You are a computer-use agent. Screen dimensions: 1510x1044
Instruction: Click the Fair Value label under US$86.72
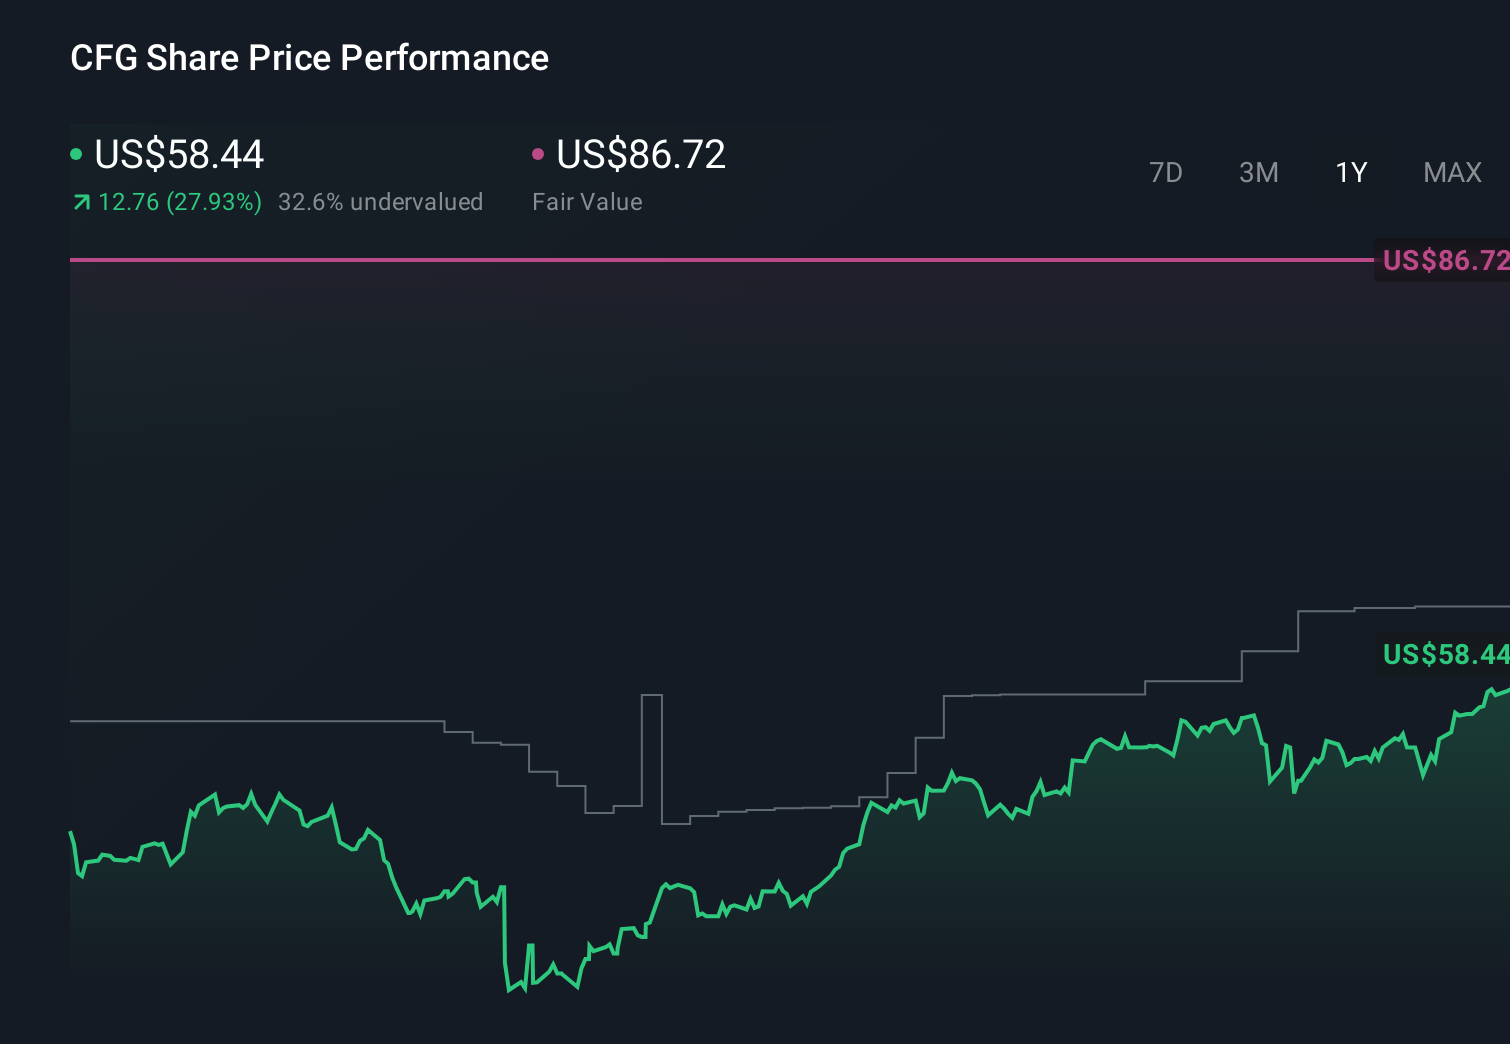click(x=587, y=202)
